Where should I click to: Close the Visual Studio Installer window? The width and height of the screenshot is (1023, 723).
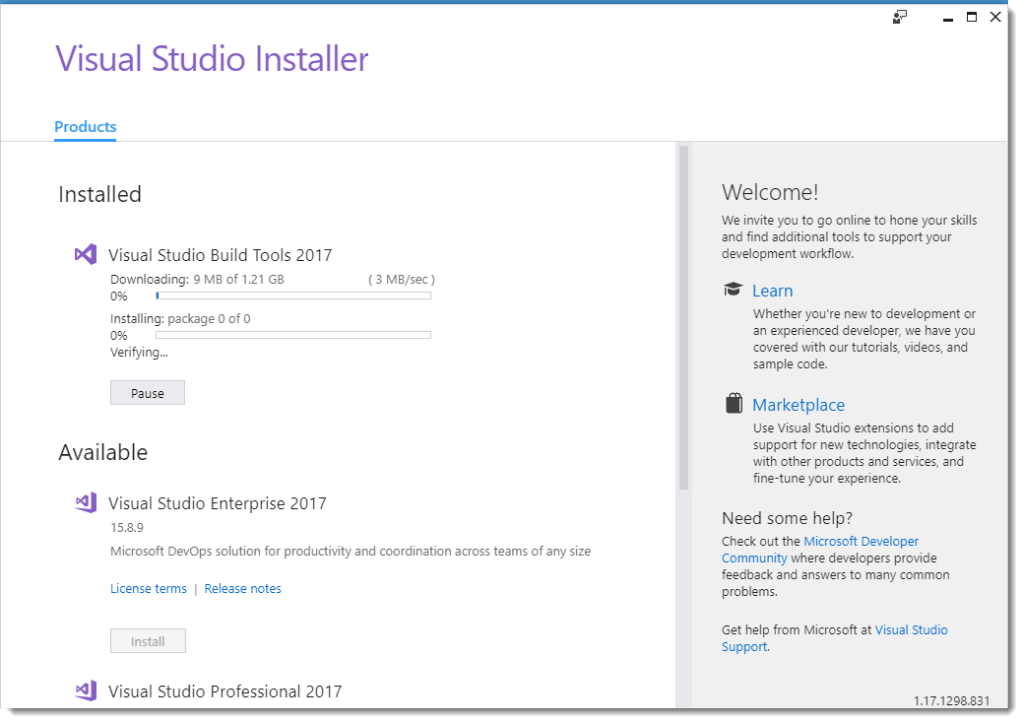(x=995, y=17)
